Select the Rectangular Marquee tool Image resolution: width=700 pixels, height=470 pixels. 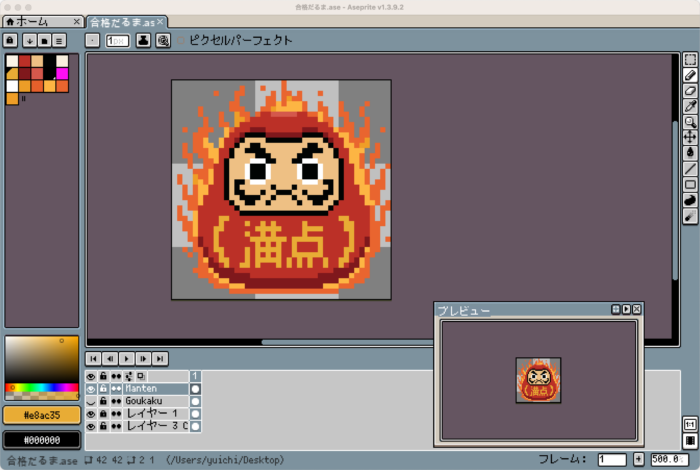690,60
